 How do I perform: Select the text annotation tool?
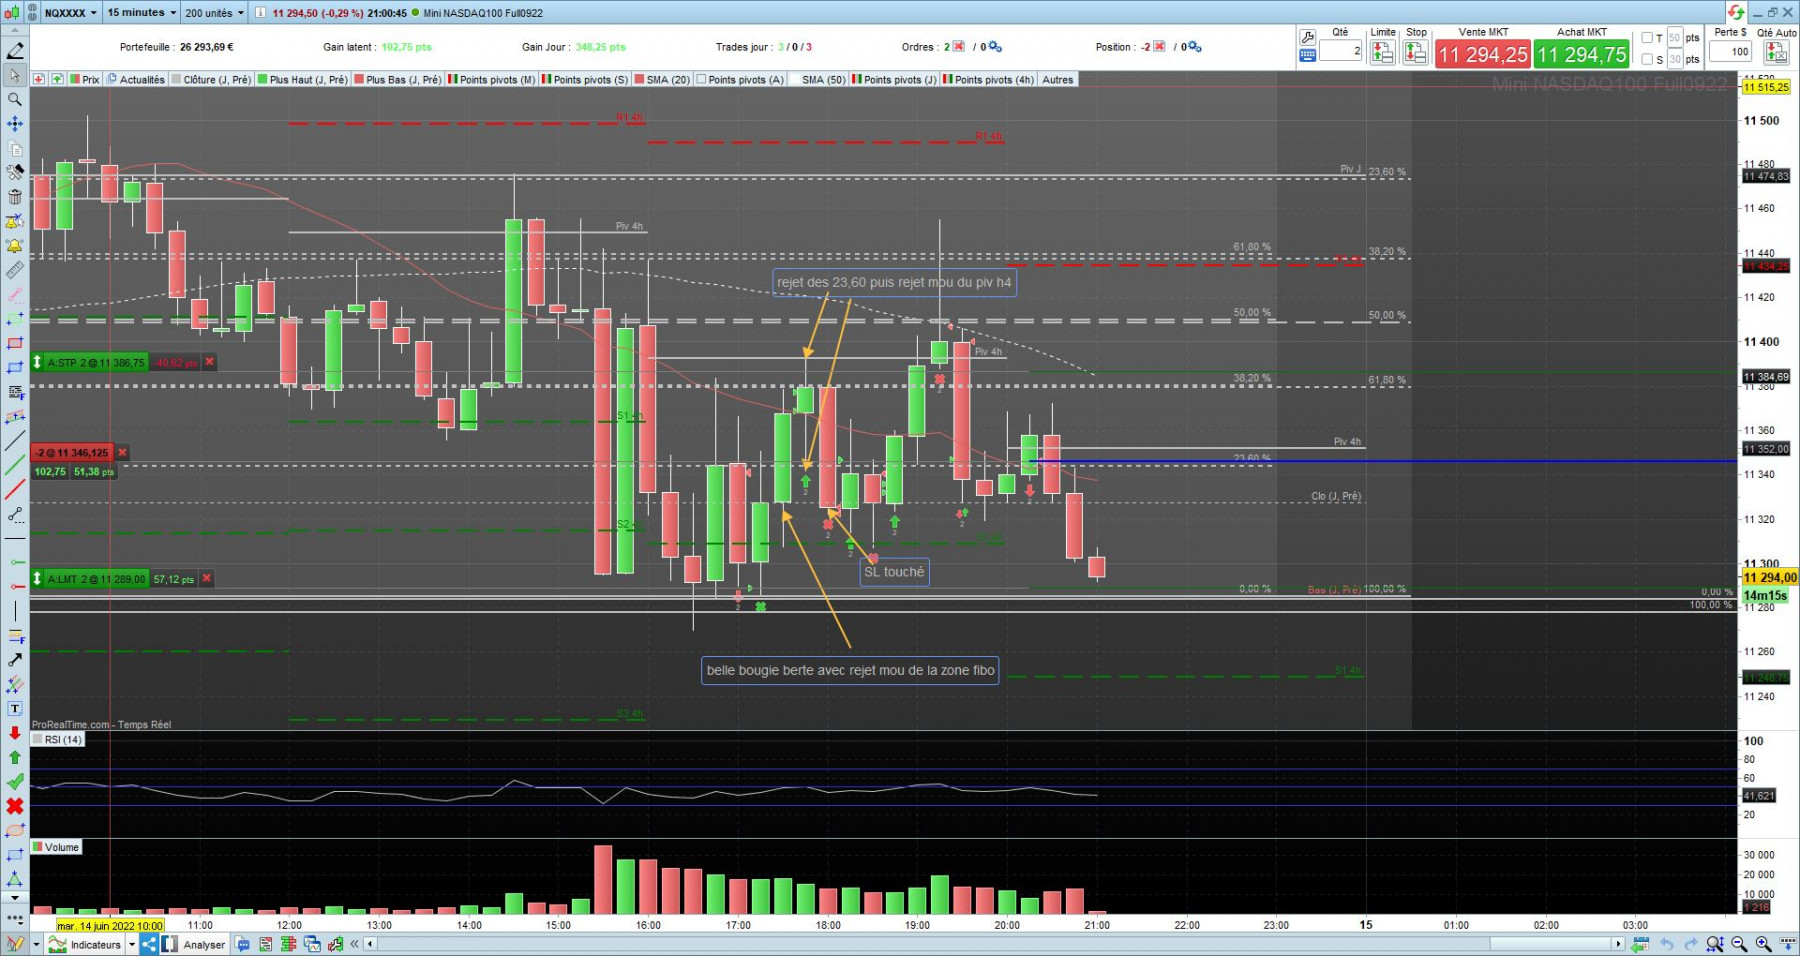[15, 709]
